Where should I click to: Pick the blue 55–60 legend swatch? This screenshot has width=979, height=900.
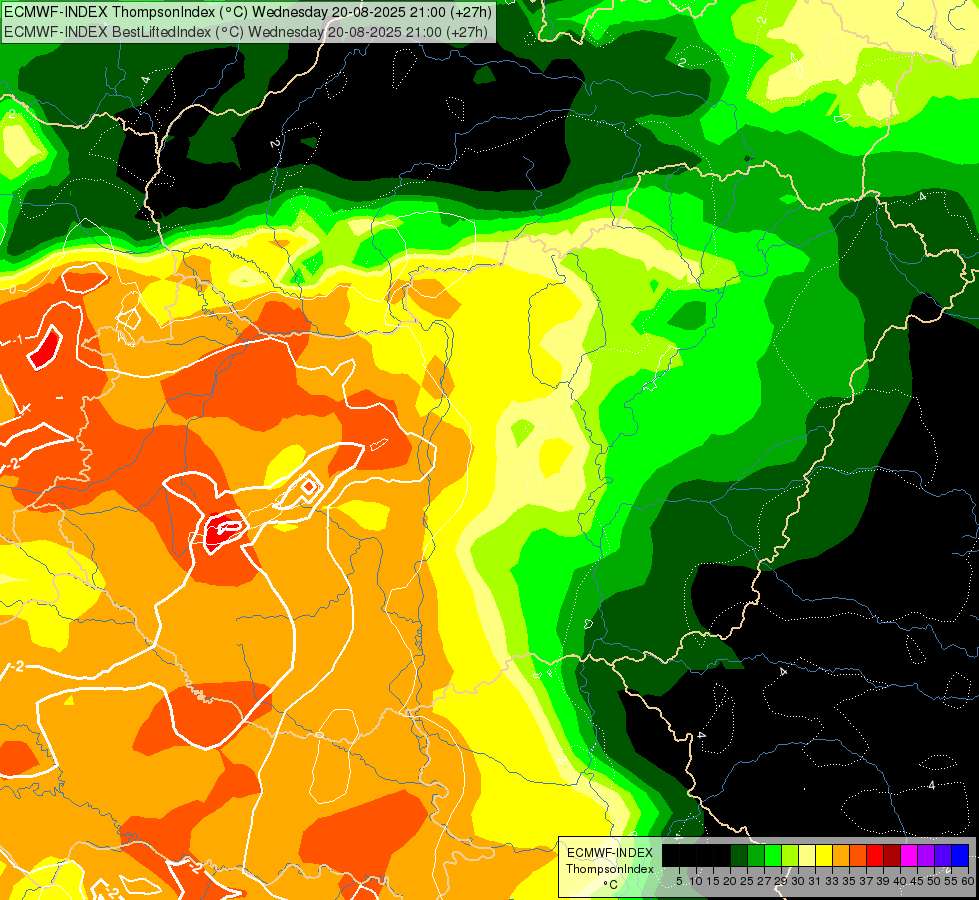coord(960,855)
